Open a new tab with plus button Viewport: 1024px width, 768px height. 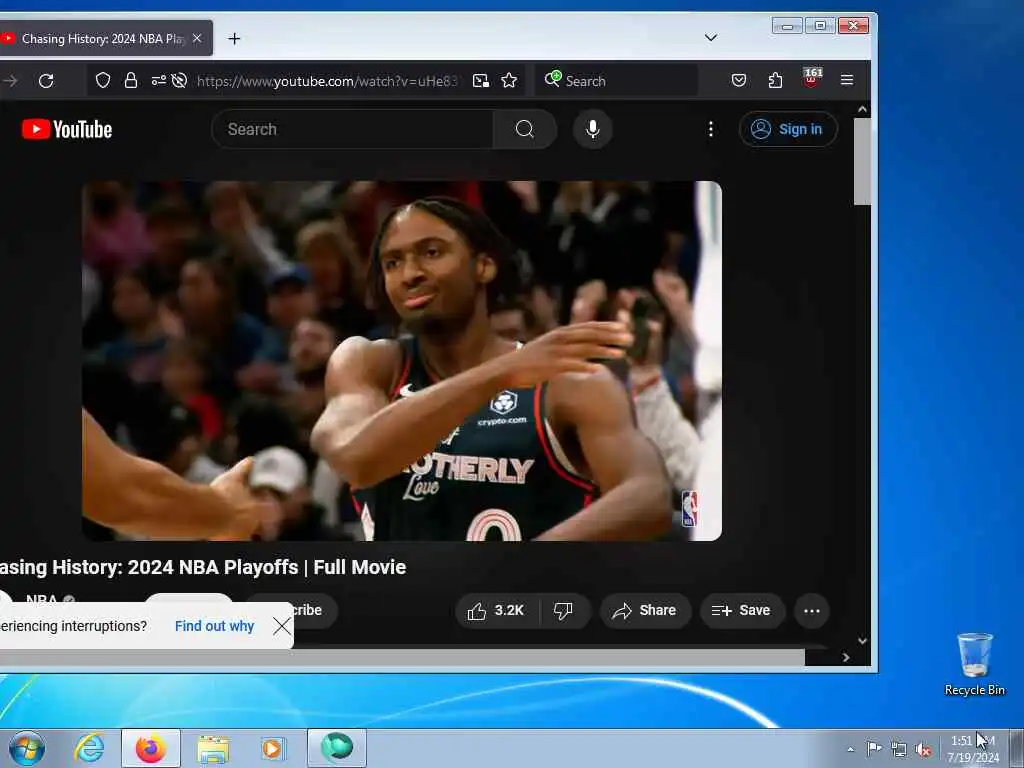(x=234, y=39)
